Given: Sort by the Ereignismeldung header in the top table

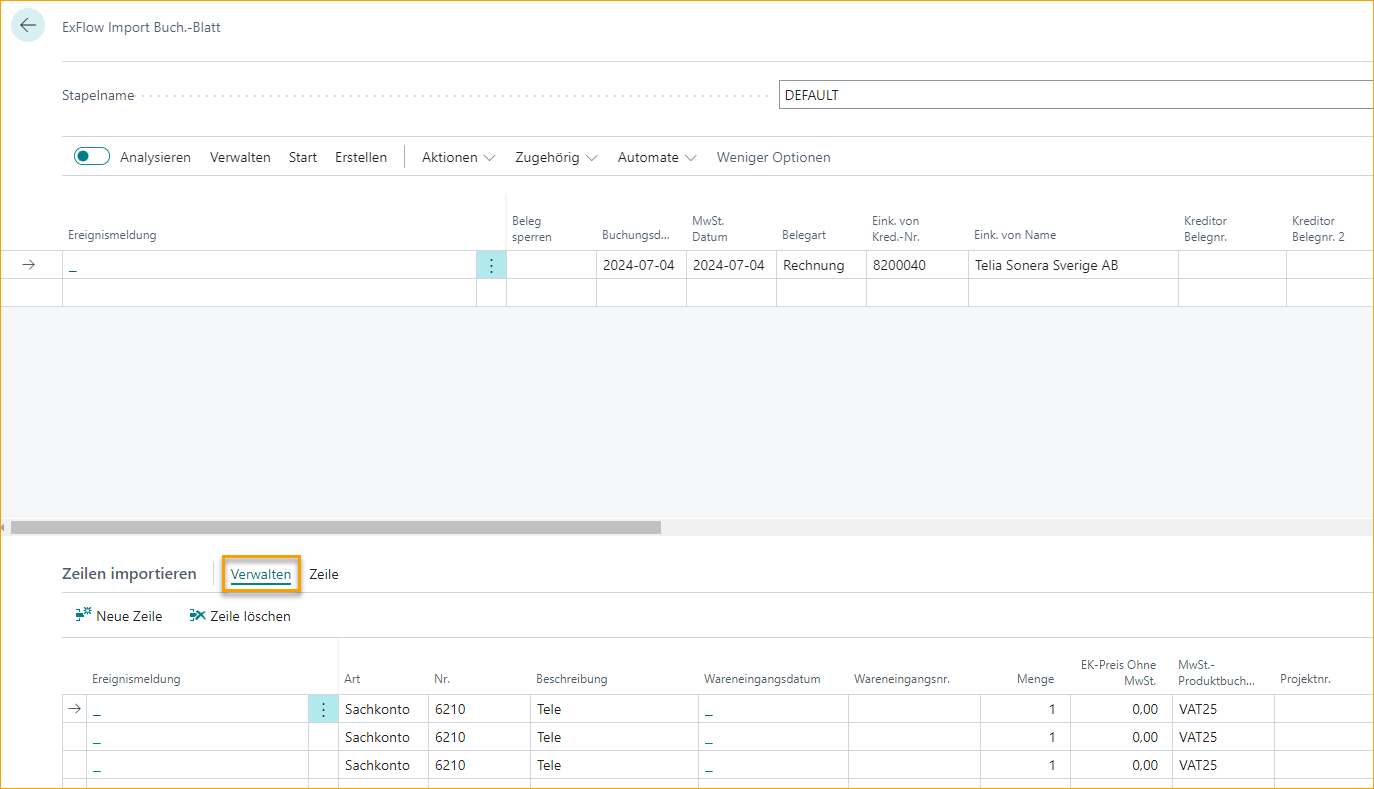Looking at the screenshot, I should (x=112, y=235).
